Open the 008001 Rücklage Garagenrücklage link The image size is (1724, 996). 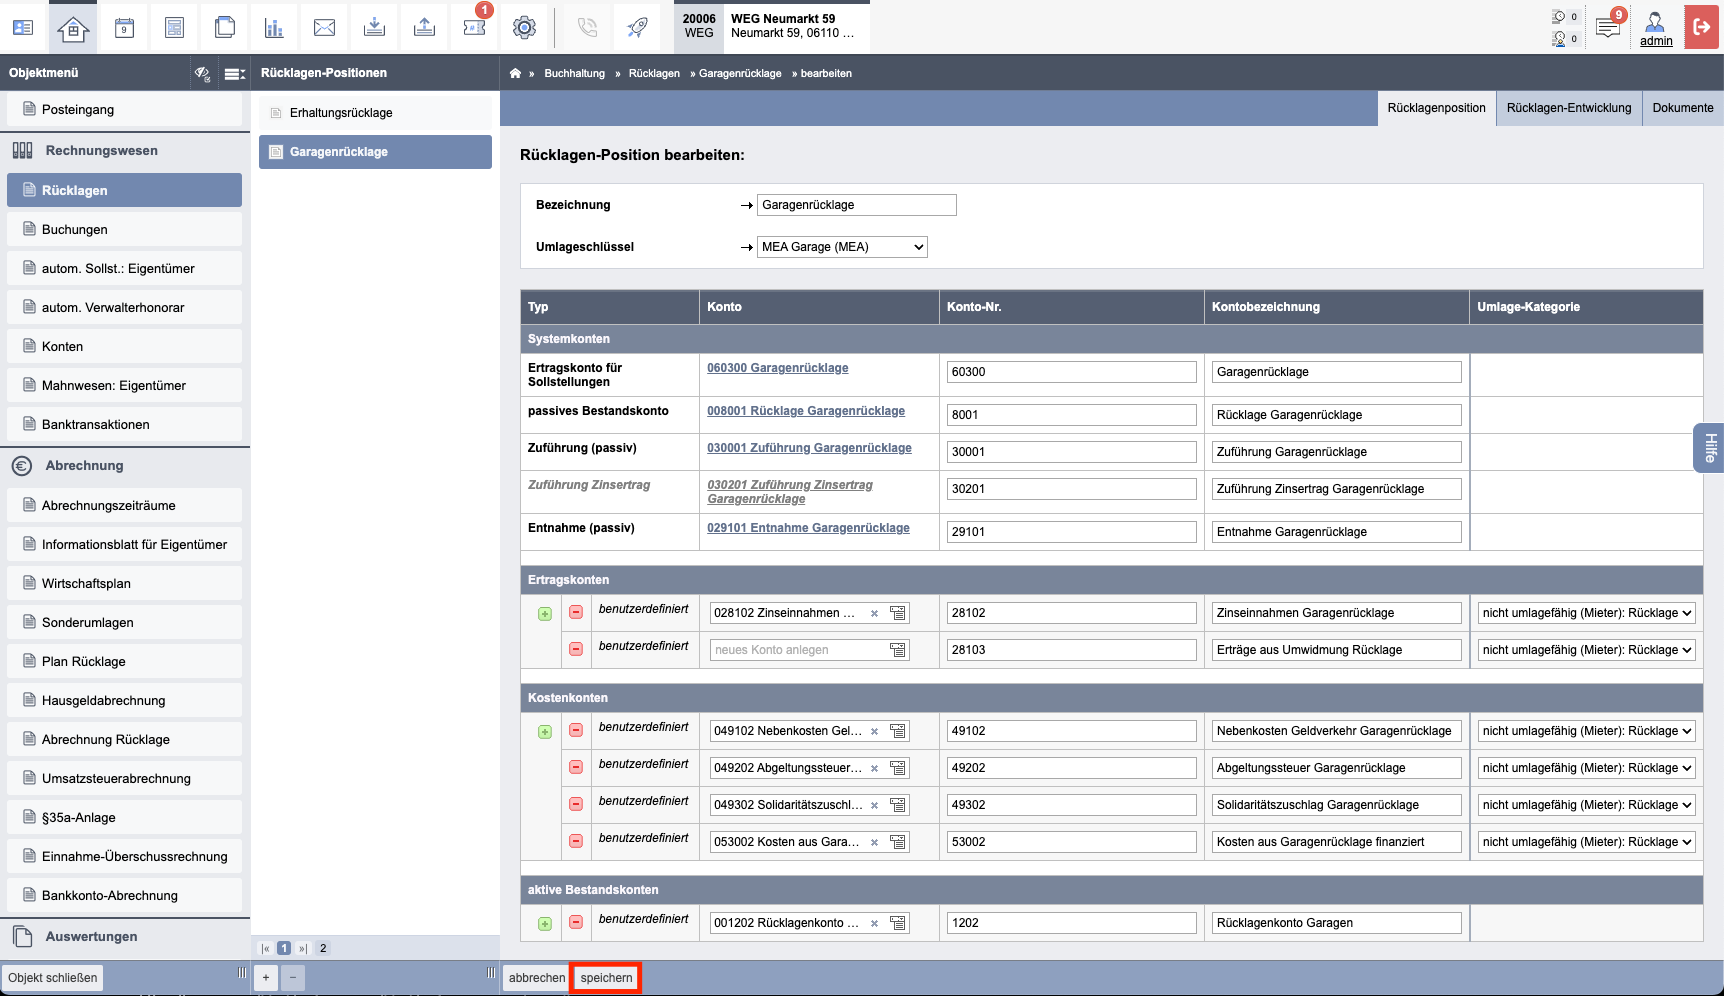coord(806,411)
